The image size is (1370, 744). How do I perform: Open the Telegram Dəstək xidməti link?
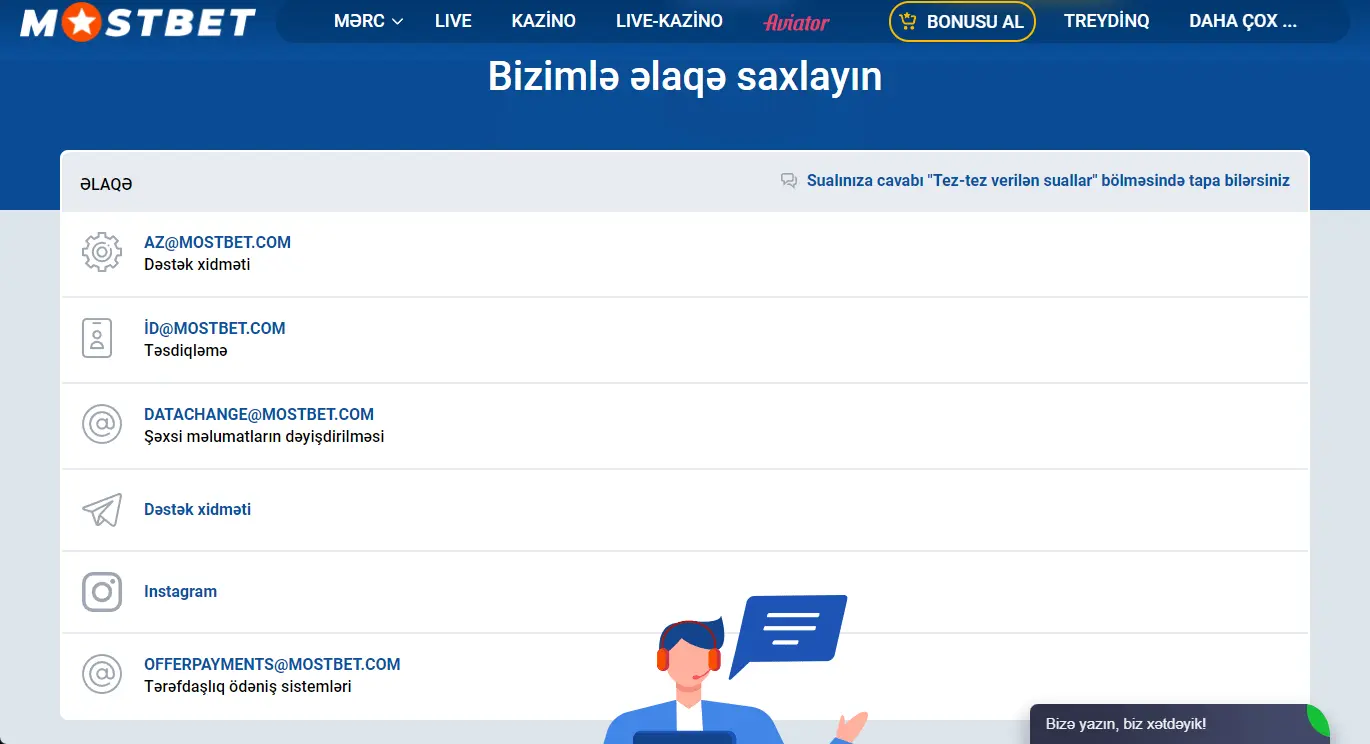click(x=197, y=510)
